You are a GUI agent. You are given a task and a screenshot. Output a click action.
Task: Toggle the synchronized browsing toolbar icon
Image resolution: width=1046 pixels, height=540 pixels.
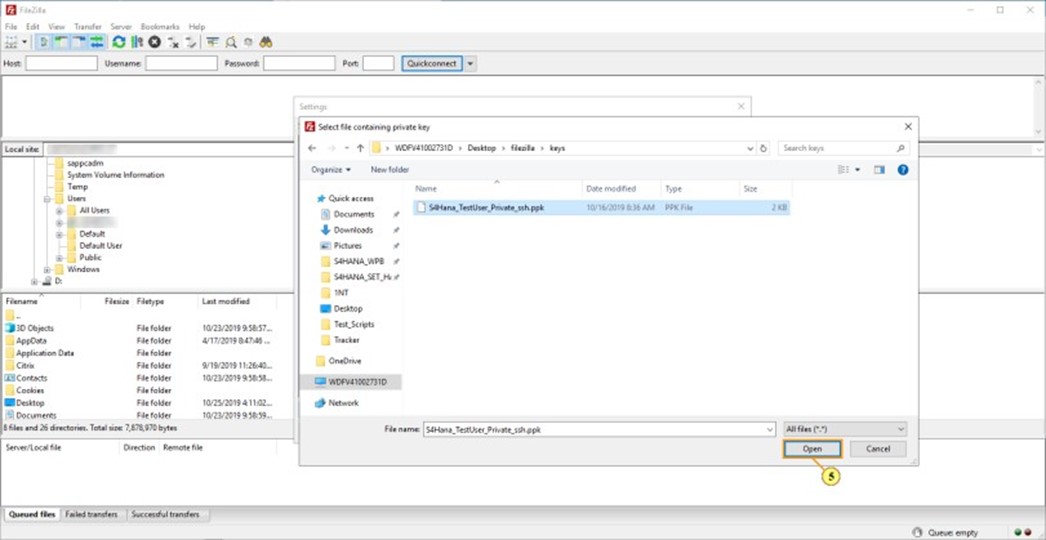249,42
